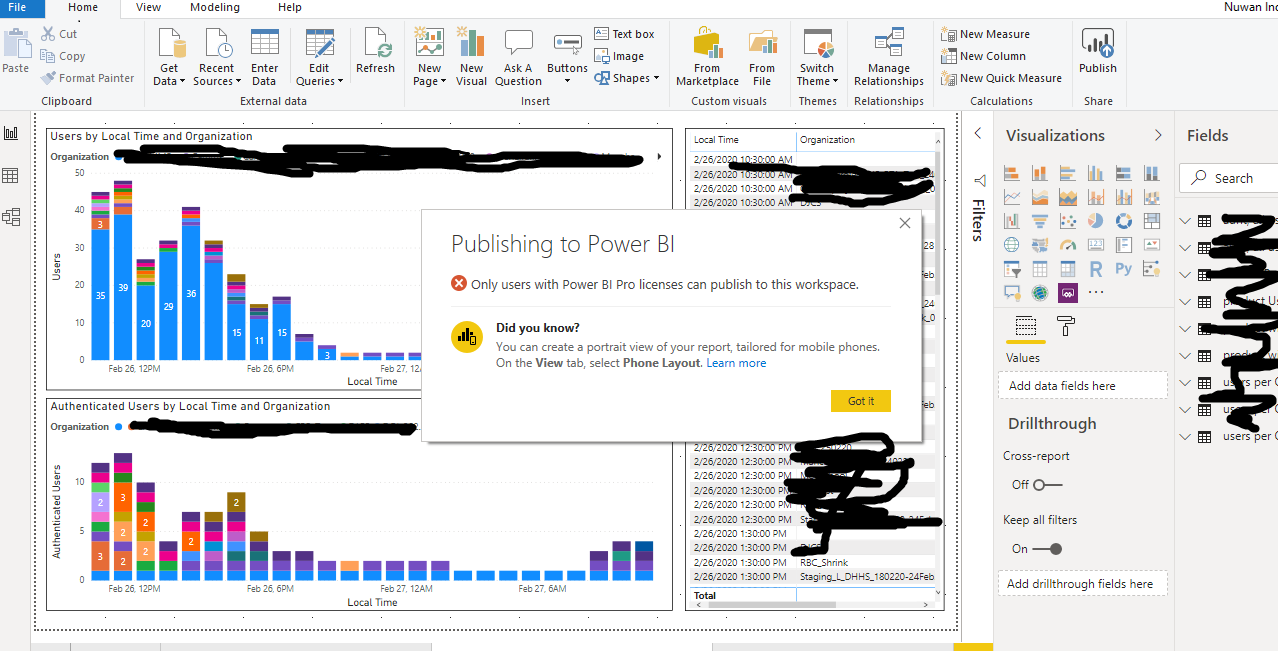The width and height of the screenshot is (1278, 651).
Task: Click Ask A Question in ribbon
Action: click(518, 58)
